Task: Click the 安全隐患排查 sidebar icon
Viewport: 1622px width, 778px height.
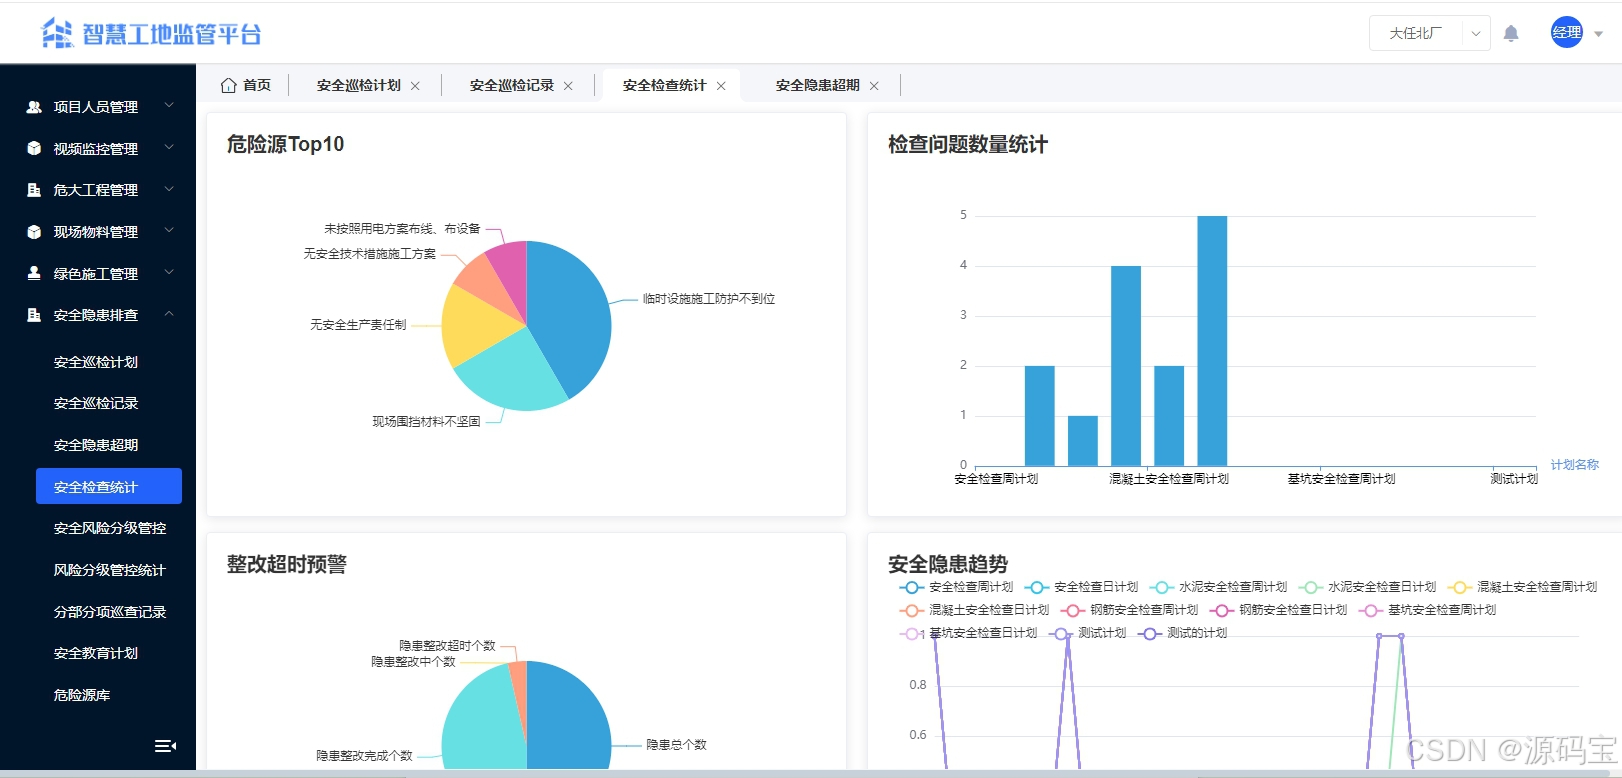Action: (34, 315)
